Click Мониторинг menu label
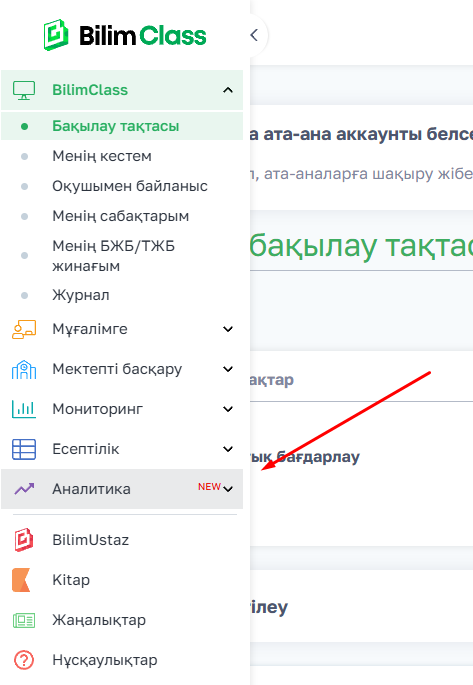 click(97, 409)
